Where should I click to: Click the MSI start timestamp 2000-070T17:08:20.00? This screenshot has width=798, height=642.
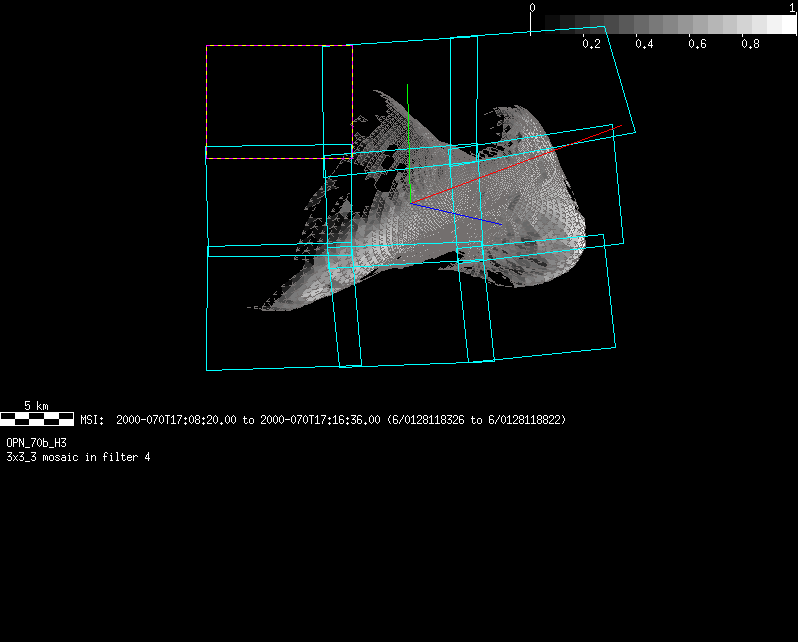pyautogui.click(x=177, y=420)
